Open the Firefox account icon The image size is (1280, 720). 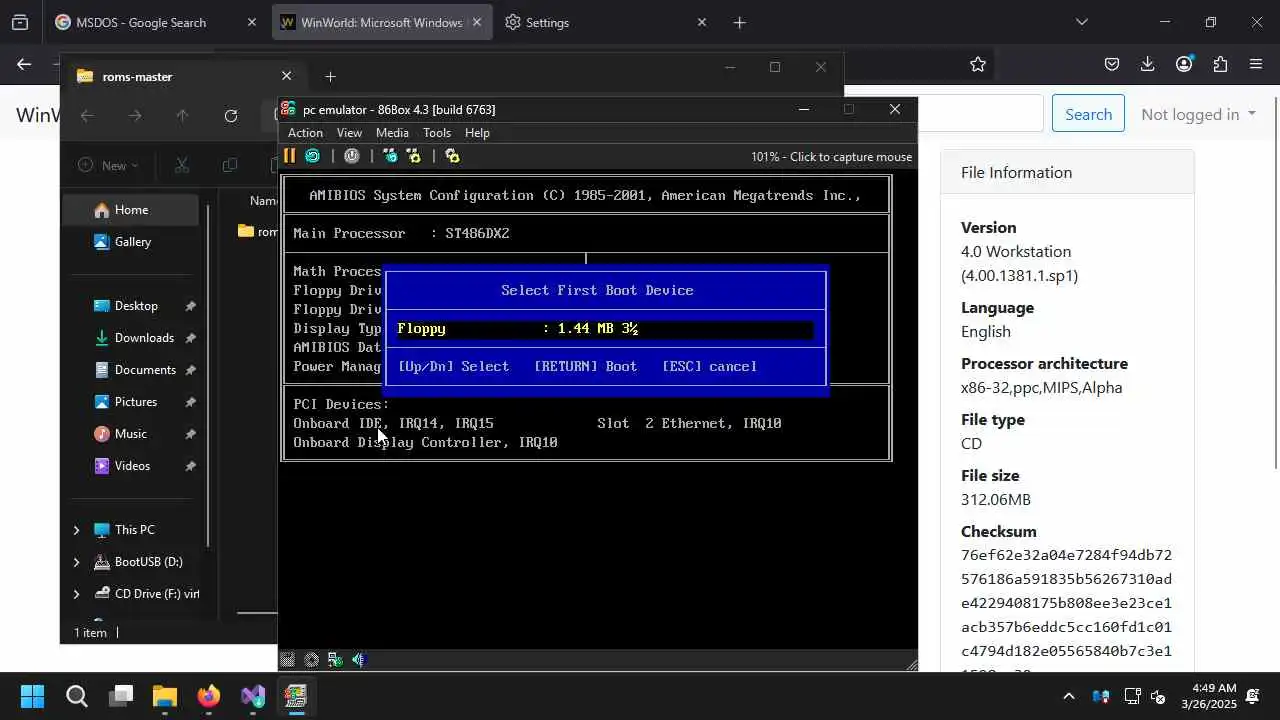point(1184,64)
